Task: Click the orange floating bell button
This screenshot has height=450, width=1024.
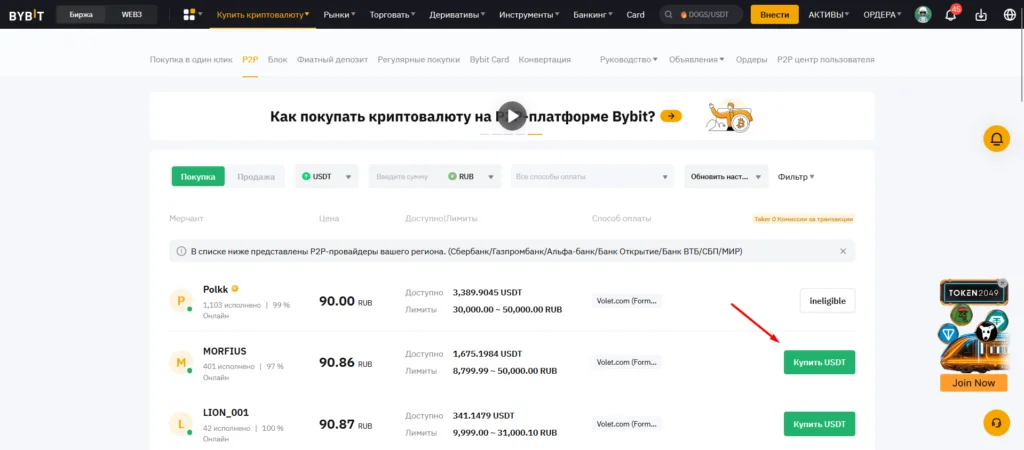Action: (x=997, y=138)
